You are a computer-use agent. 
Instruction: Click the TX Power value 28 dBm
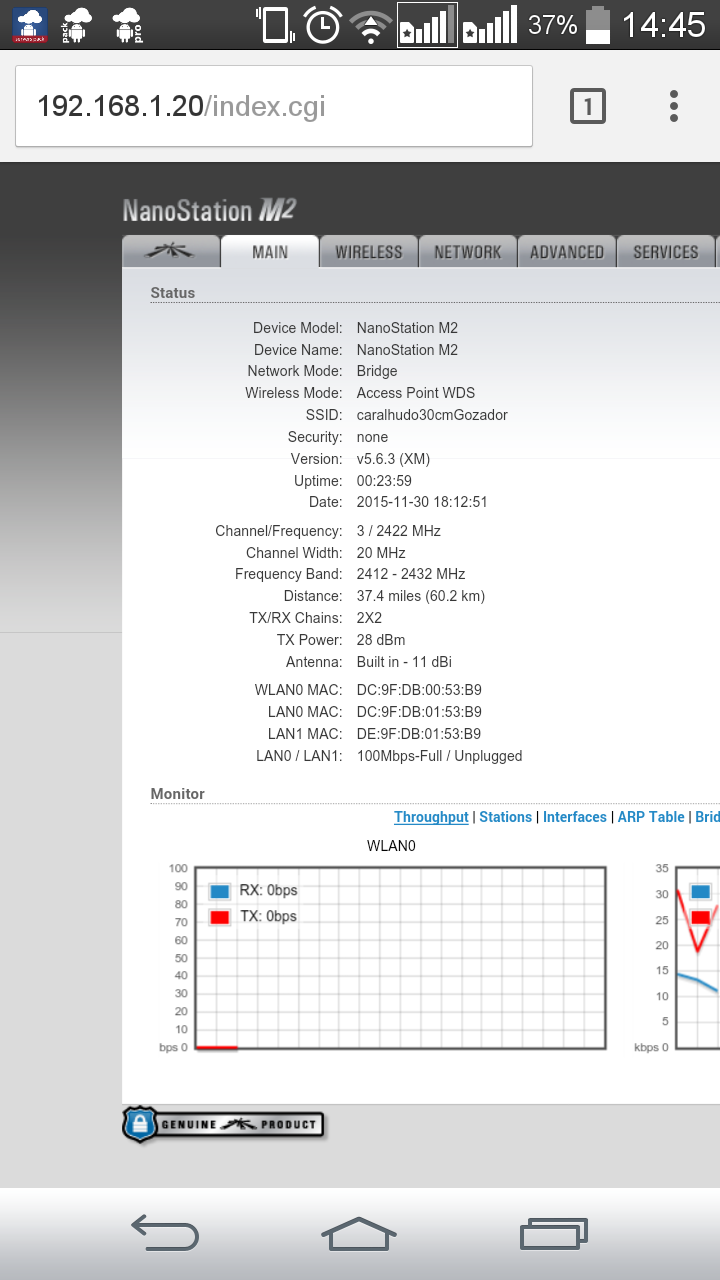381,640
